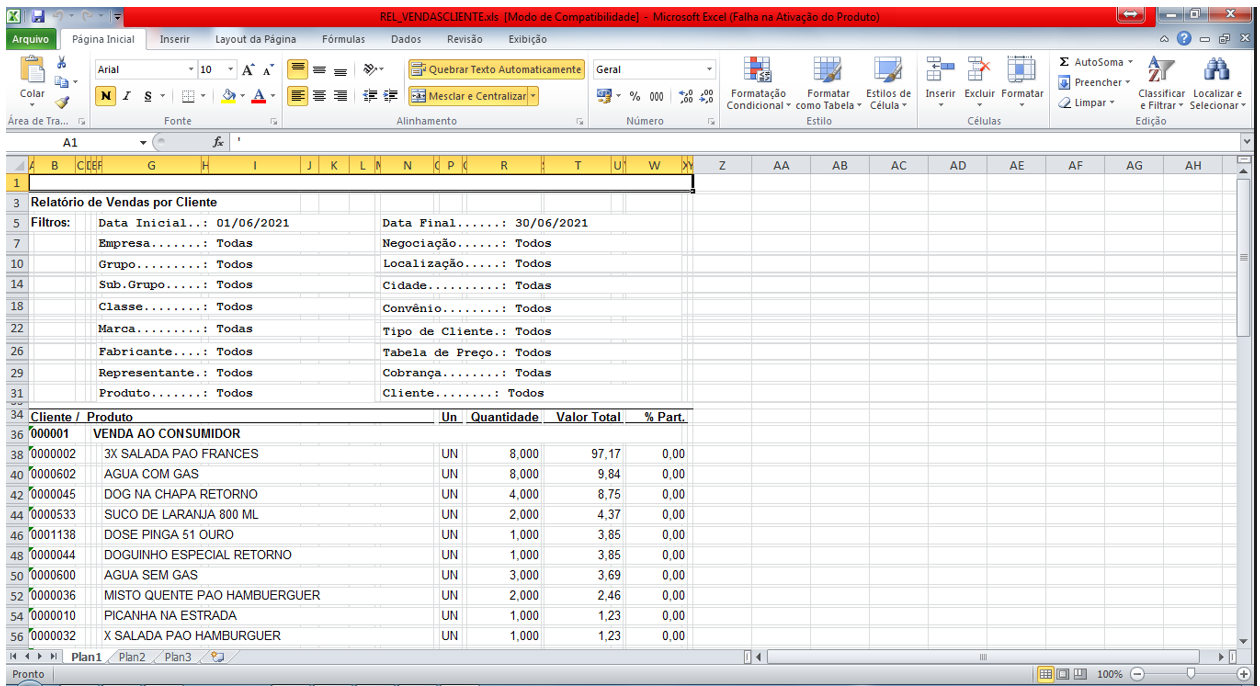Viewport: 1260px width, 686px height.
Task: Open Formatação Condicional menu
Action: 759,83
